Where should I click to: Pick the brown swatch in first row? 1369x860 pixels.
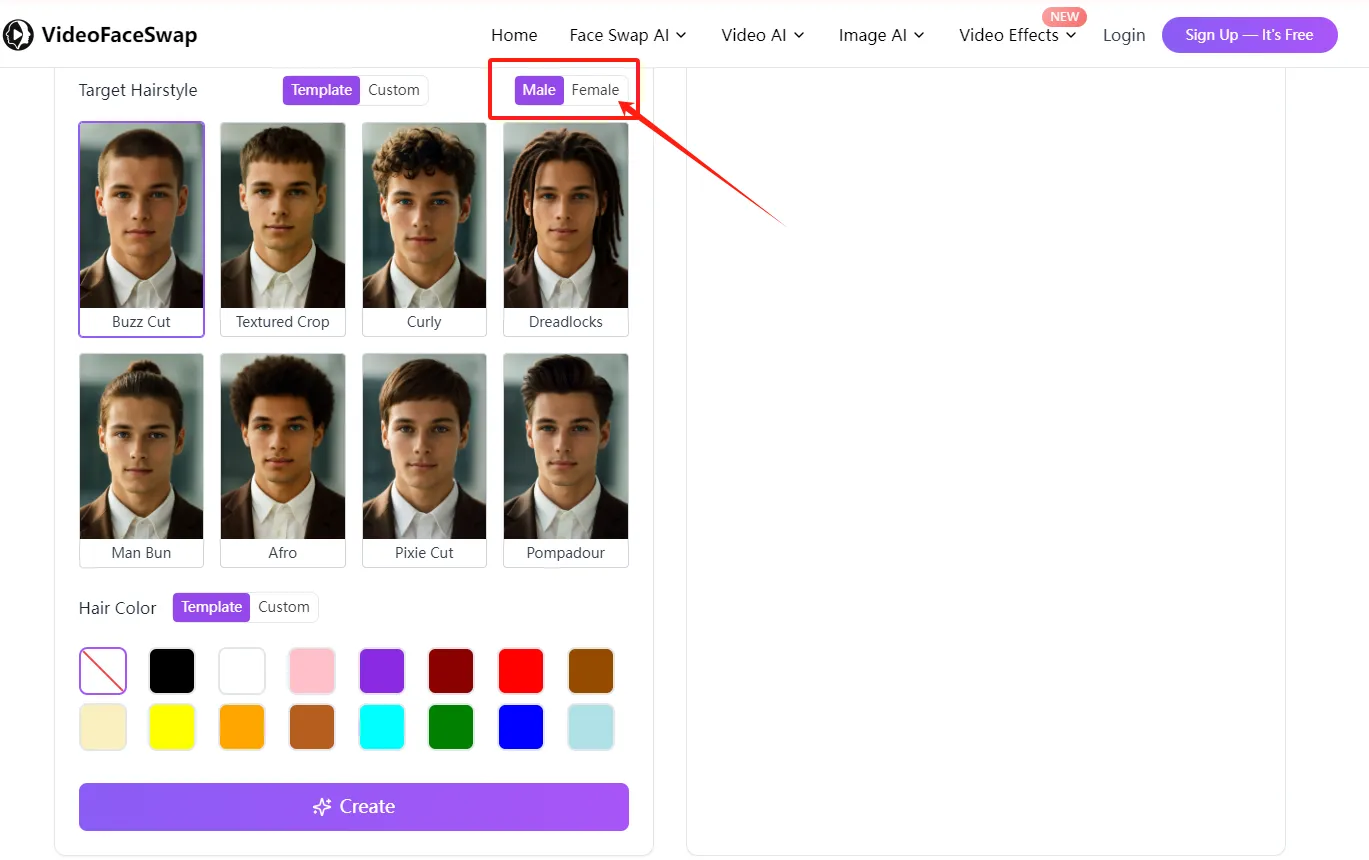pyautogui.click(x=591, y=671)
